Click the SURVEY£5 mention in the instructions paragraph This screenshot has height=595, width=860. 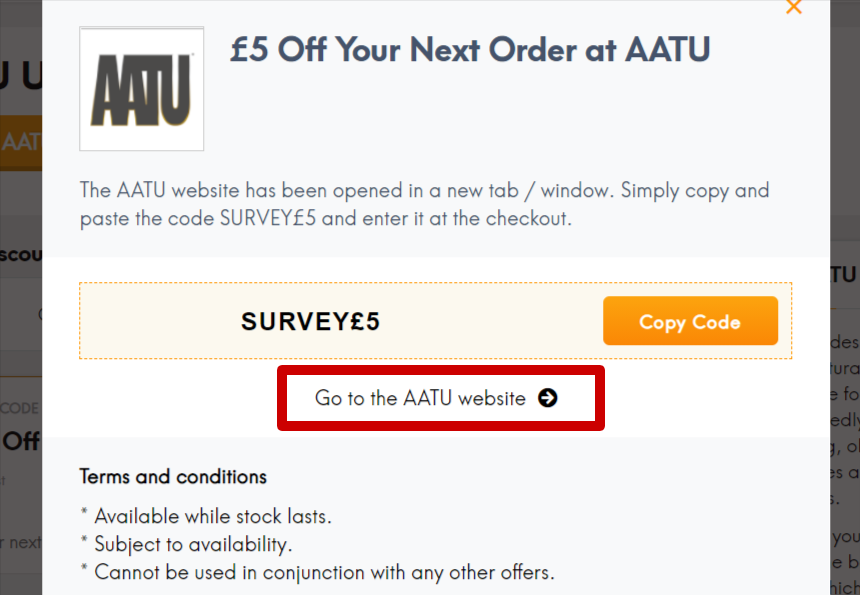pyautogui.click(x=268, y=218)
